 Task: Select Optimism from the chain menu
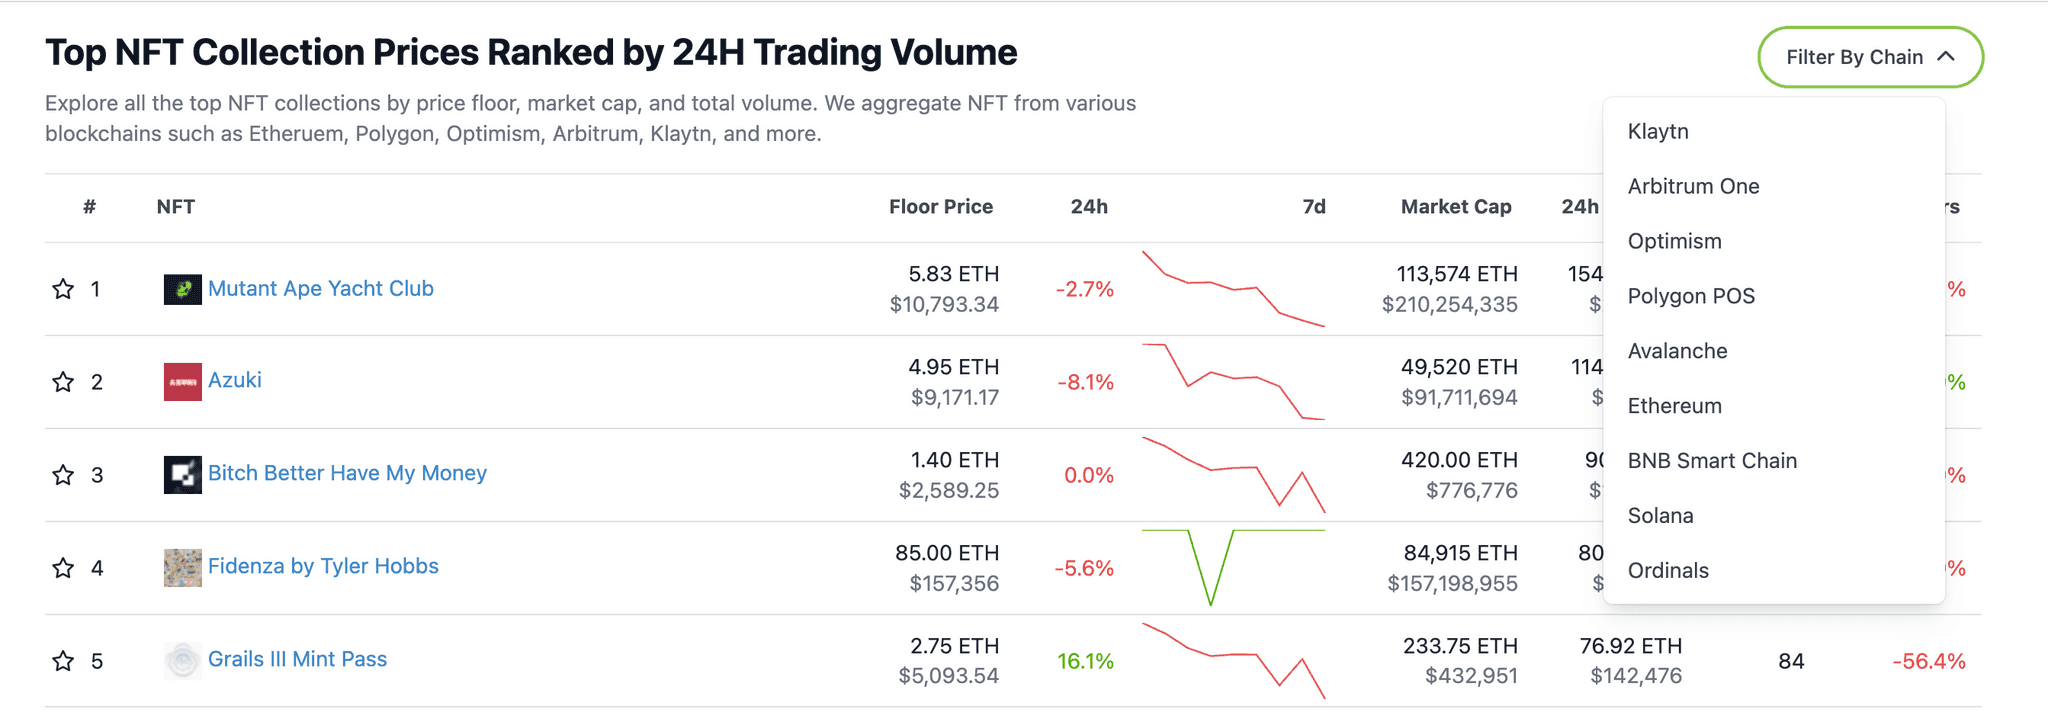[x=1675, y=241]
